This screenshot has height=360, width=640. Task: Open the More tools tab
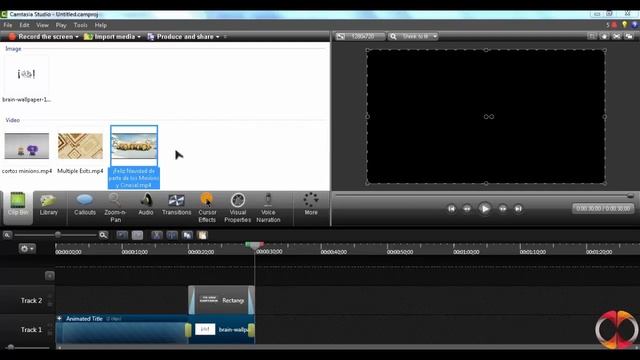click(311, 204)
